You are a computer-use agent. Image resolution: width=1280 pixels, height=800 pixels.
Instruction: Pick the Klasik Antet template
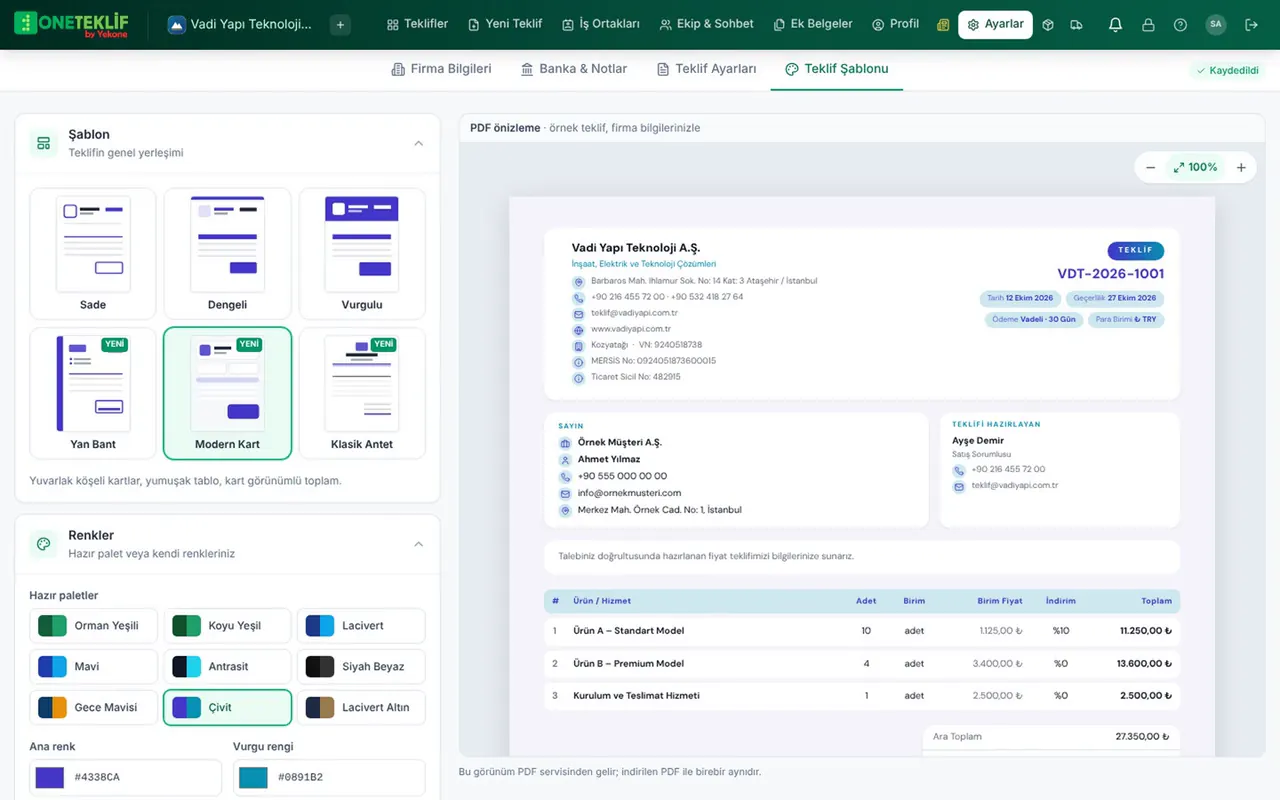click(x=362, y=393)
